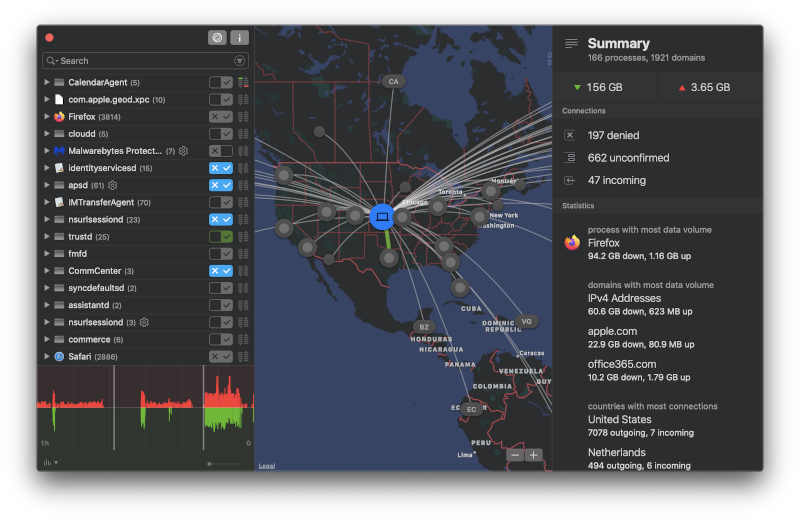The width and height of the screenshot is (800, 520).
Task: Select the apple.com domain statistic
Action: point(641,337)
